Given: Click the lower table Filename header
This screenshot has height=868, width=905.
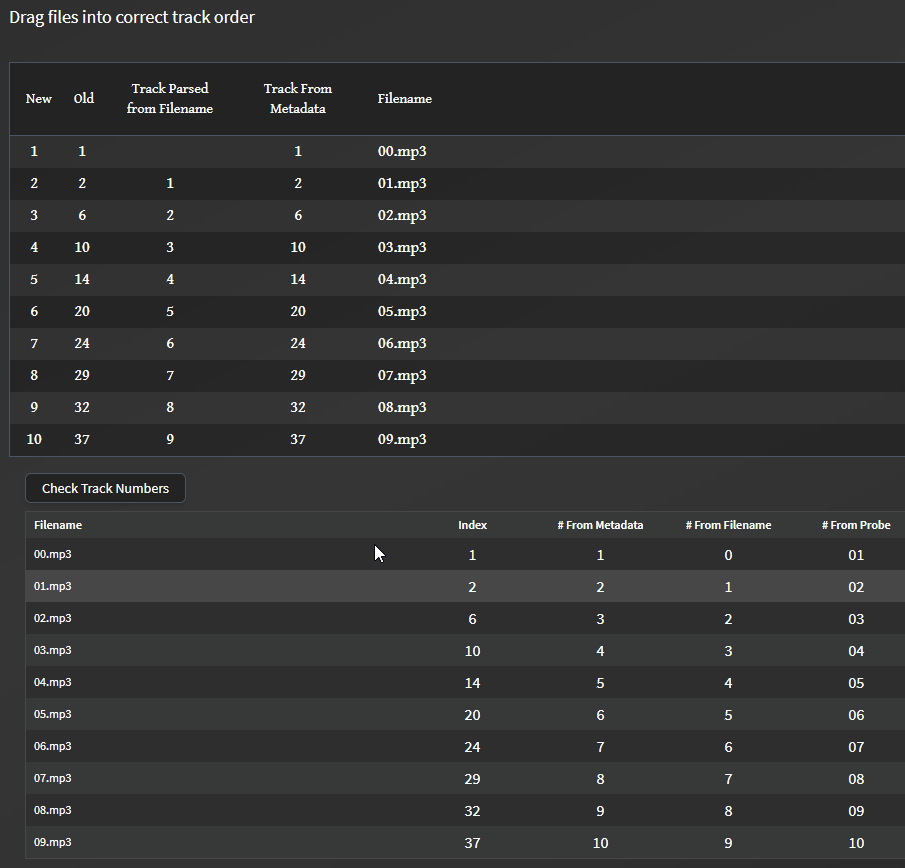Looking at the screenshot, I should [58, 525].
